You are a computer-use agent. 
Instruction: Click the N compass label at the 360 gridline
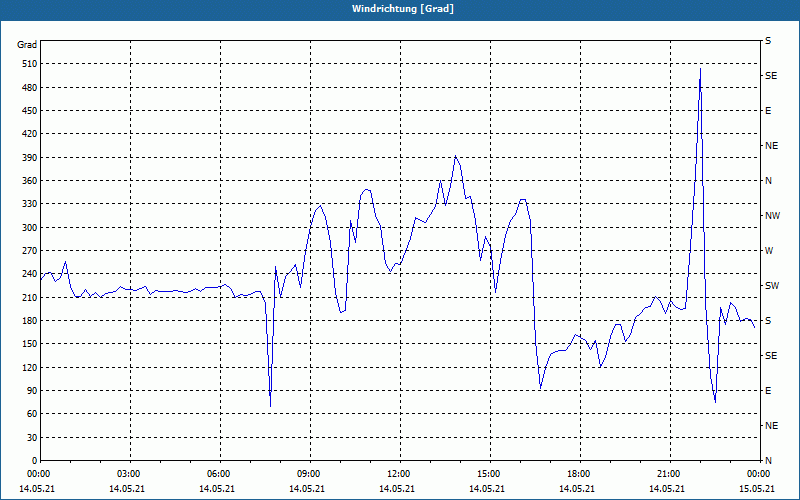coord(768,181)
